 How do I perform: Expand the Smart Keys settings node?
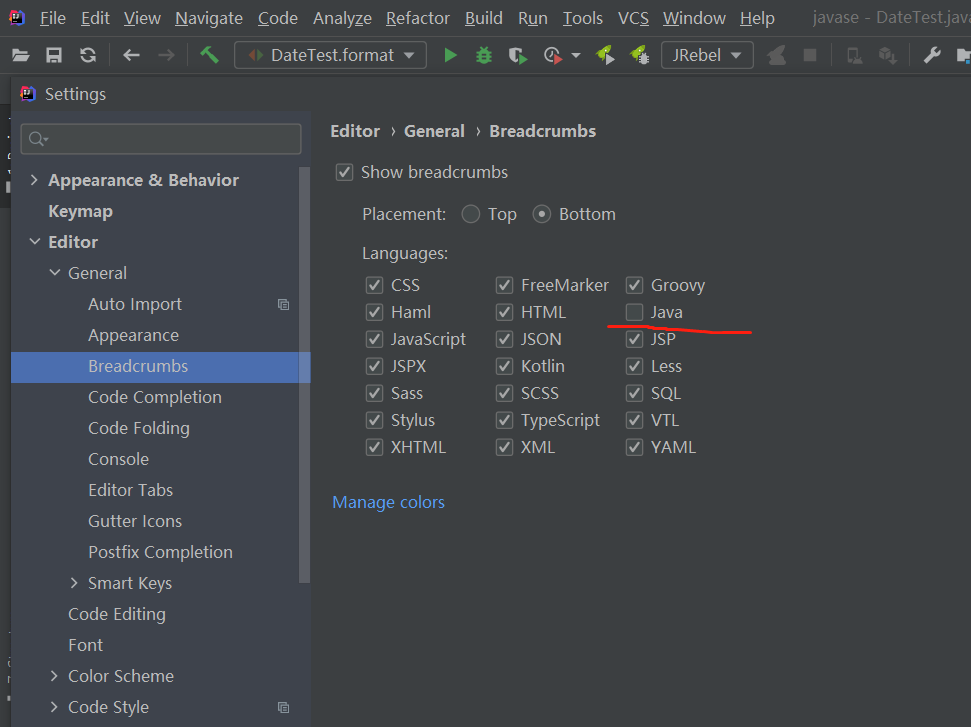tap(74, 582)
